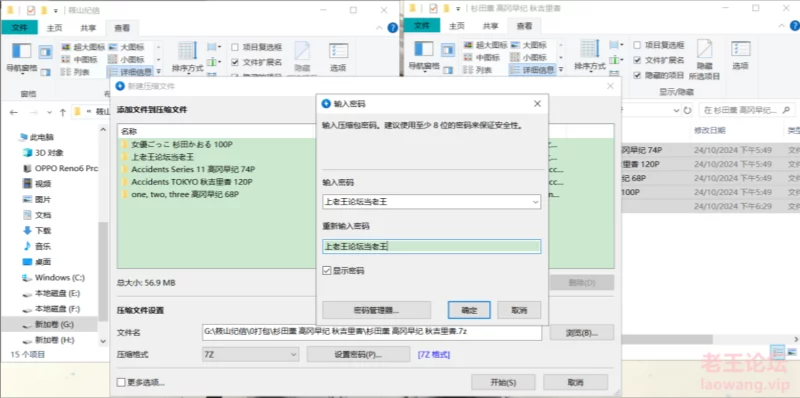The width and height of the screenshot is (800, 398).
Task: Go back arrow in left Explorer
Action: point(14,112)
